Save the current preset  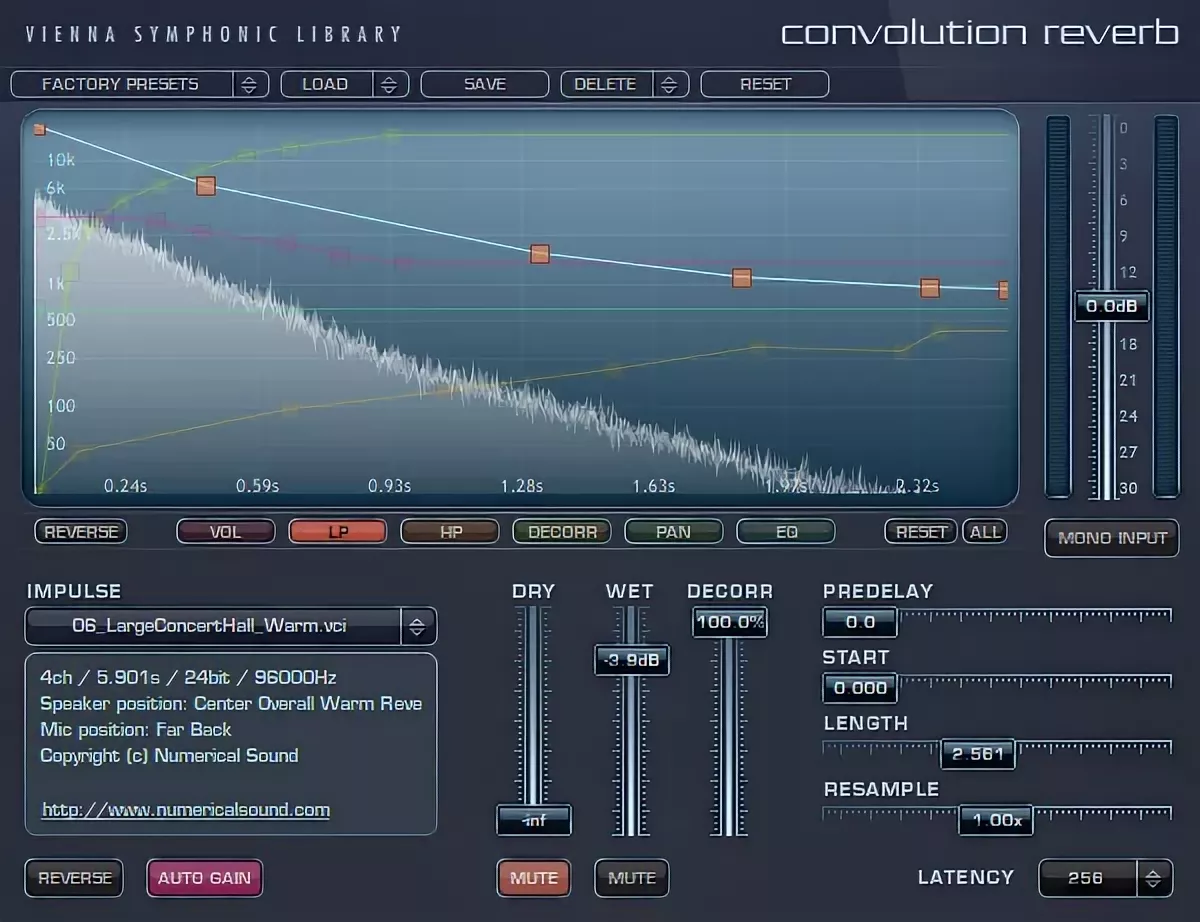coord(485,84)
